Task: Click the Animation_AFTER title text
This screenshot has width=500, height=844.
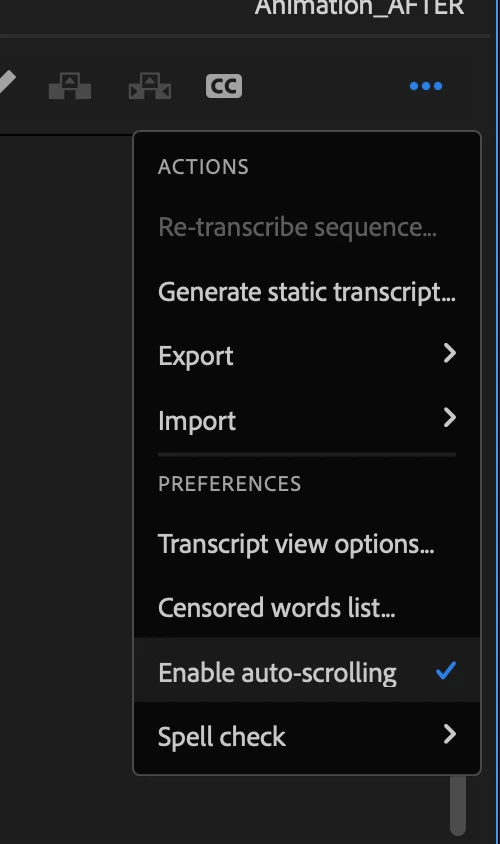Action: pyautogui.click(x=360, y=8)
